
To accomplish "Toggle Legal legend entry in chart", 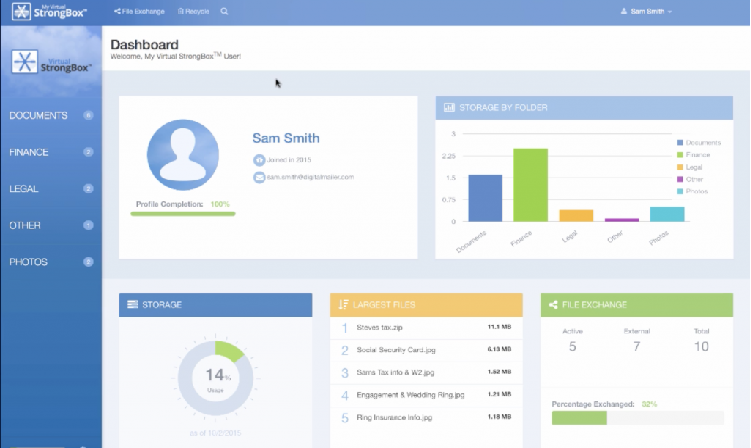I will click(690, 167).
